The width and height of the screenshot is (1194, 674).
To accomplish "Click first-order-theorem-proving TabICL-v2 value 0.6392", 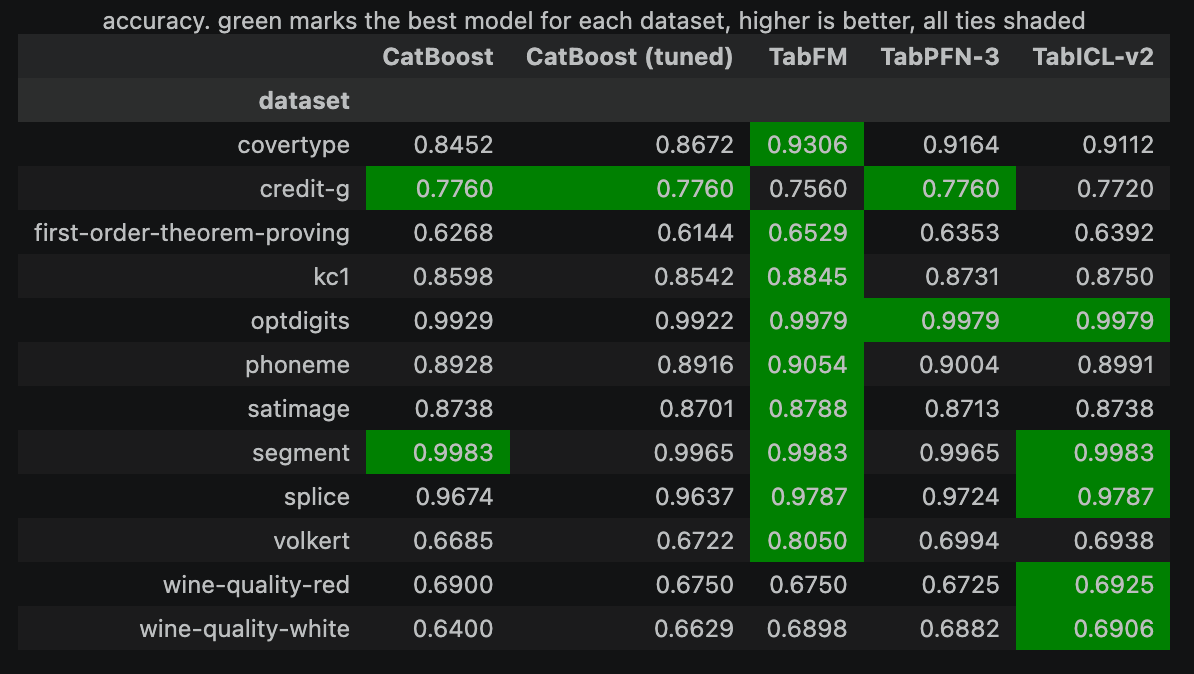I will tap(1114, 233).
